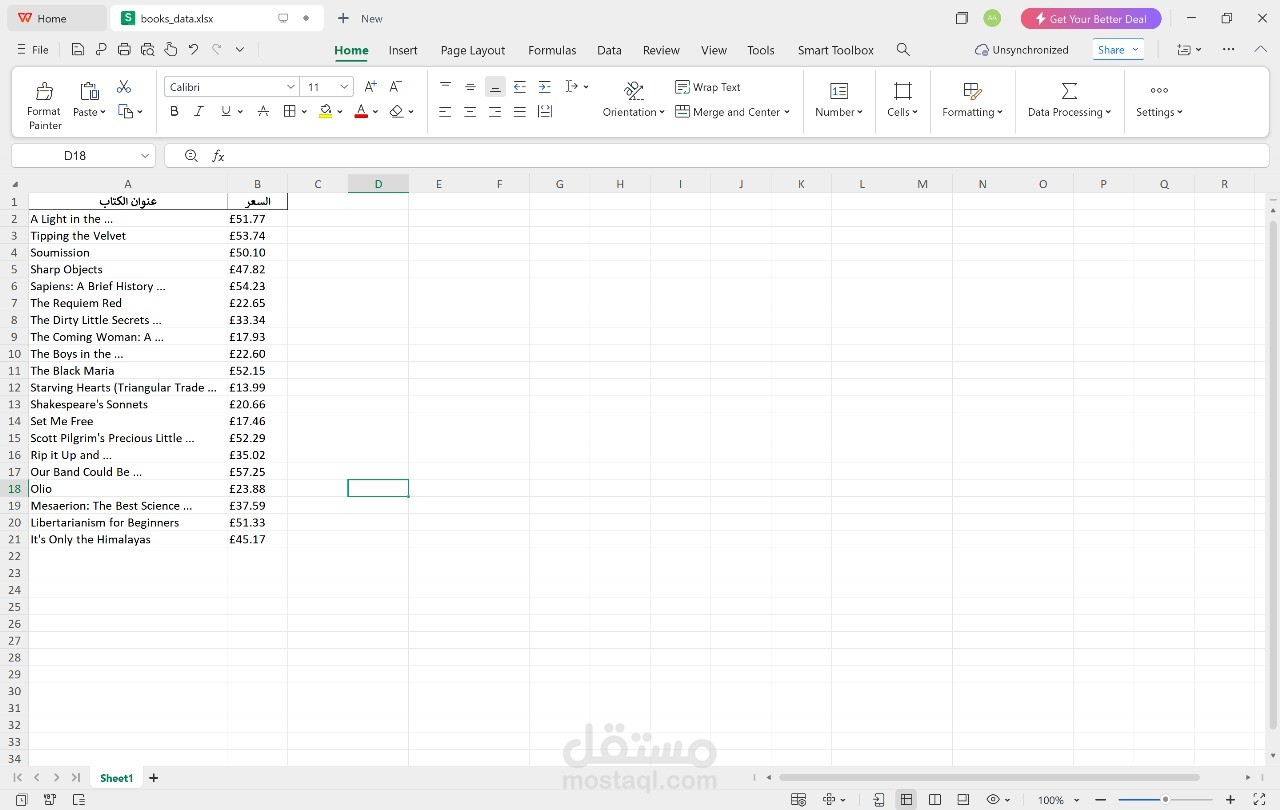Open the Calibri font name dropdown

(x=291, y=87)
